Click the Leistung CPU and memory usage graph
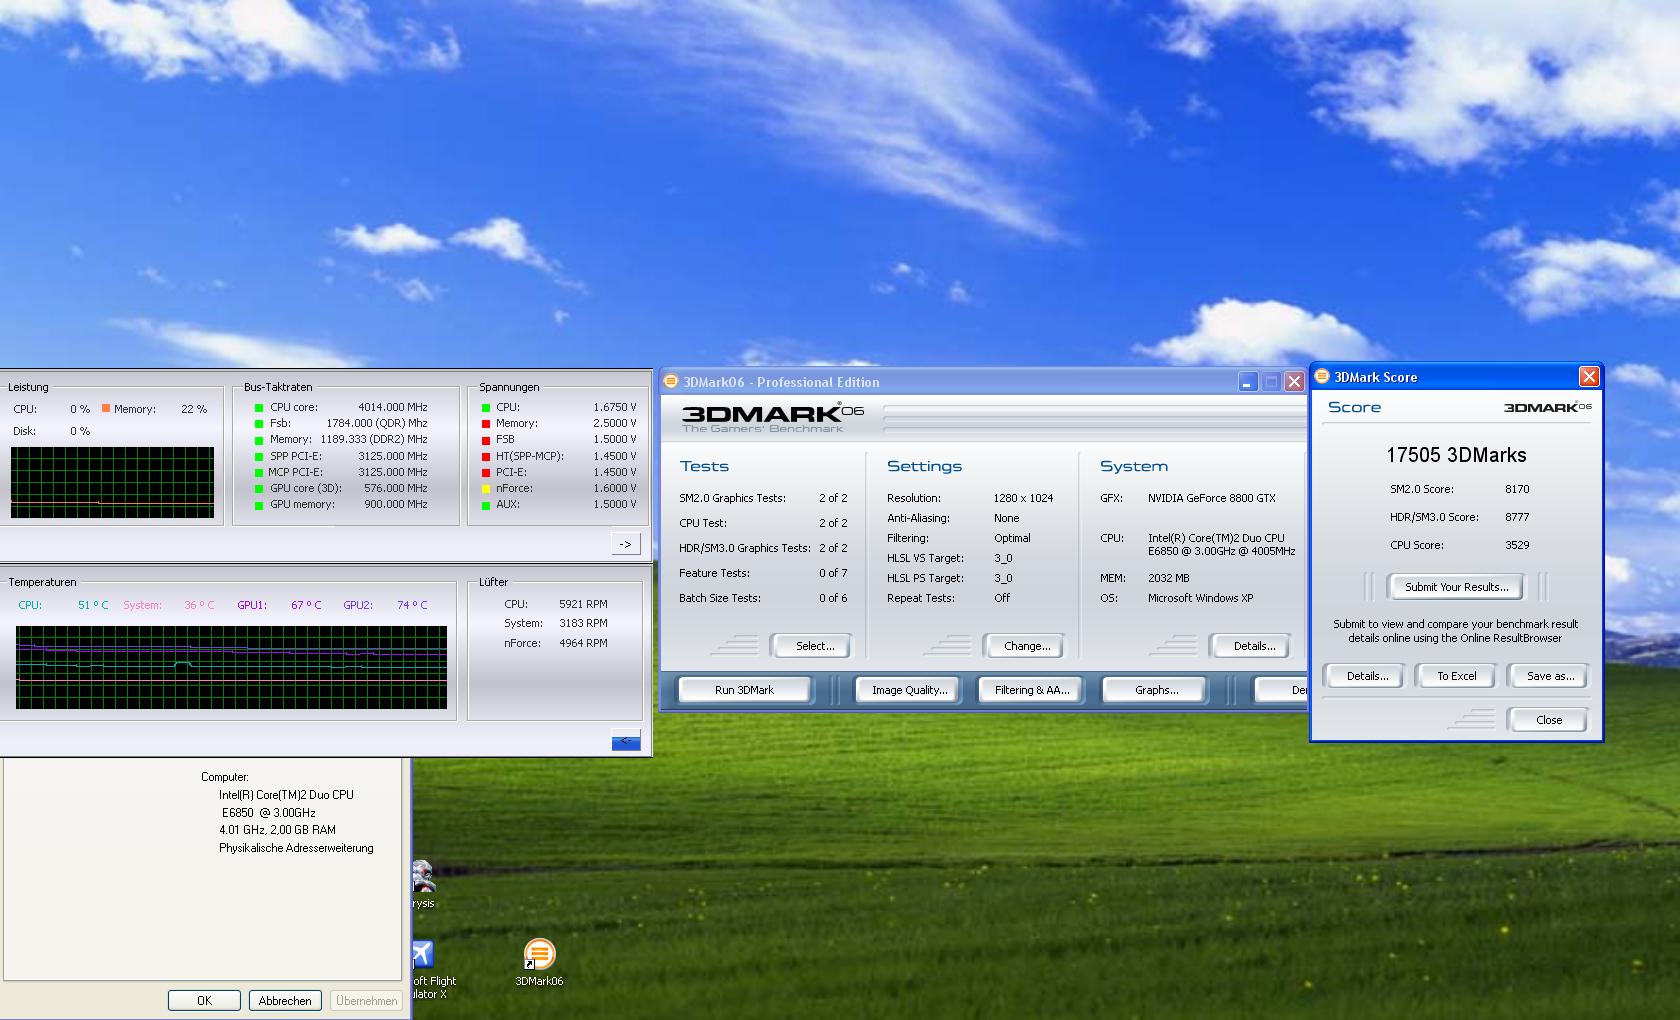The width and height of the screenshot is (1680, 1020). click(112, 482)
